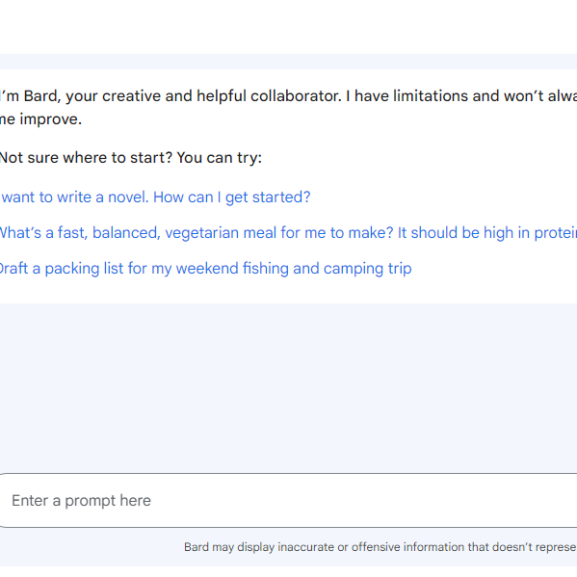Screen dimensions: 577x577
Task: Click the inaccurate information disclaimer text
Action: click(380, 547)
